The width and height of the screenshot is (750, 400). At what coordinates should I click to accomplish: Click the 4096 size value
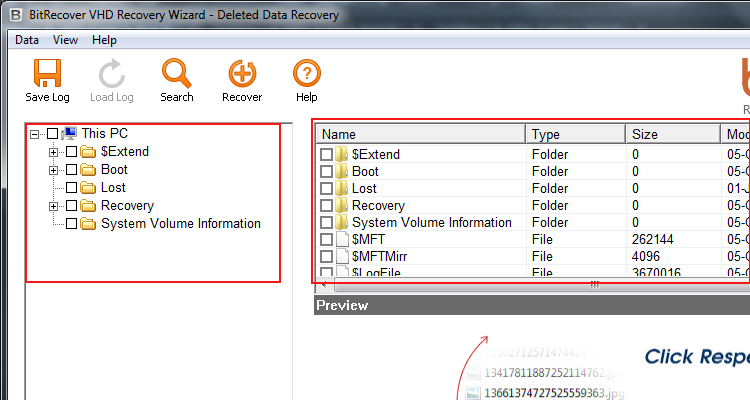[x=646, y=256]
